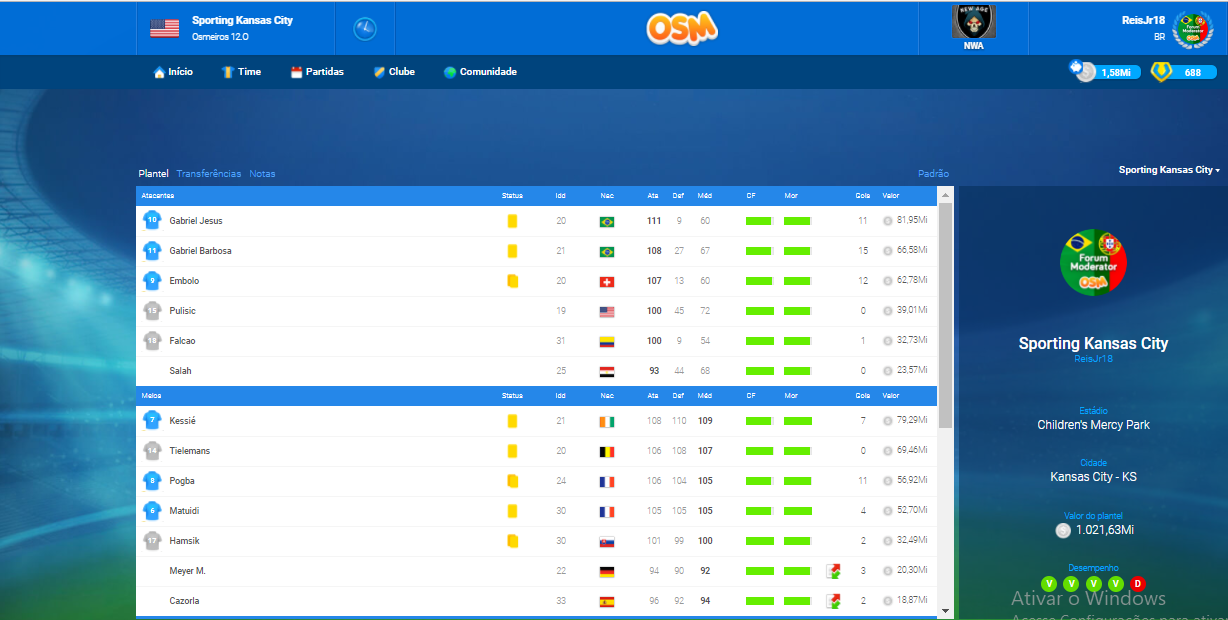Click Pogba's green fitness bar
This screenshot has height=620, width=1228.
pos(760,481)
